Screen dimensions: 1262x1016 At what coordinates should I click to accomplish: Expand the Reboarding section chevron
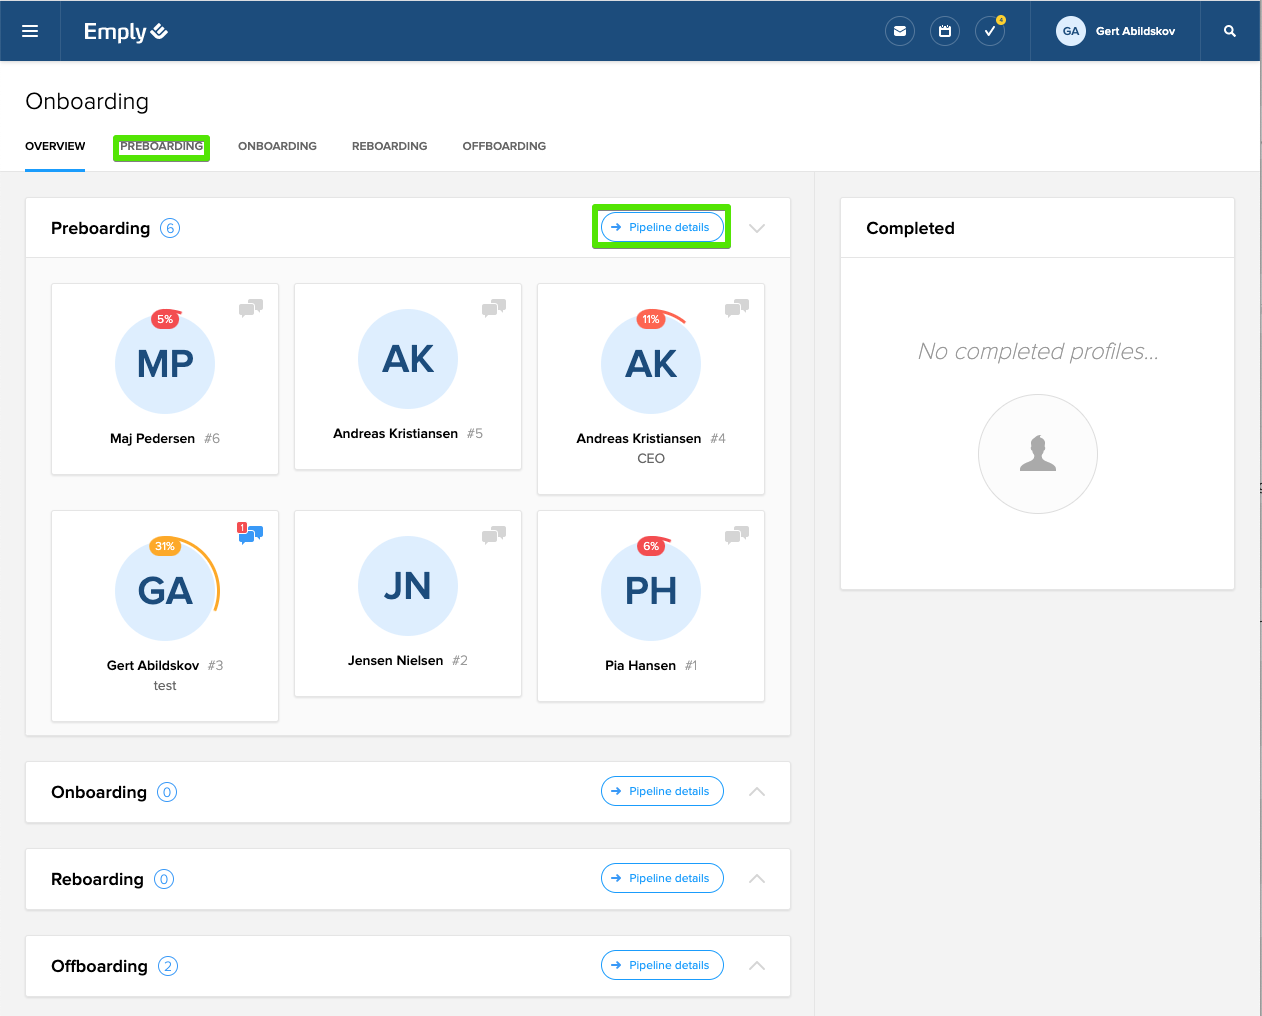coord(757,879)
